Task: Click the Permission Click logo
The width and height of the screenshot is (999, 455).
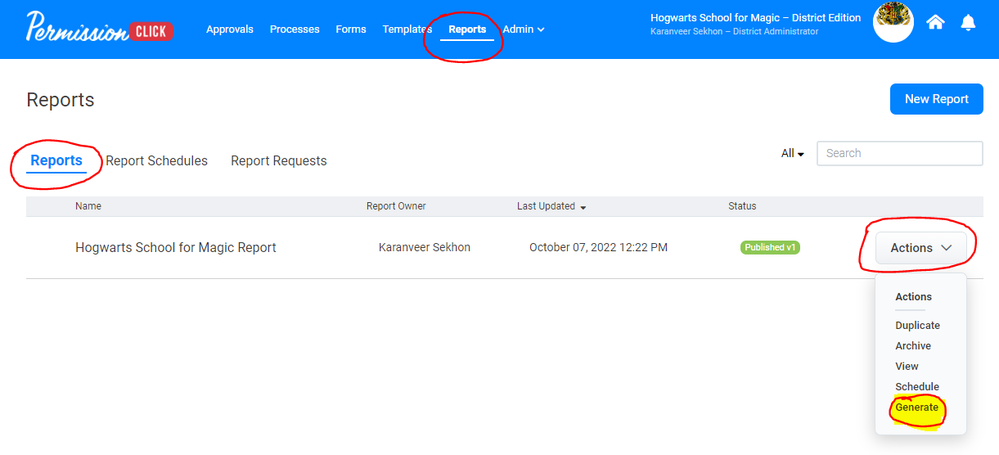Action: (99, 29)
